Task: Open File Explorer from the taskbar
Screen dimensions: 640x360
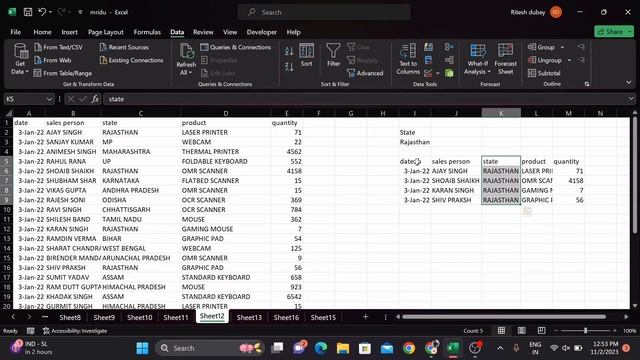Action: point(343,348)
